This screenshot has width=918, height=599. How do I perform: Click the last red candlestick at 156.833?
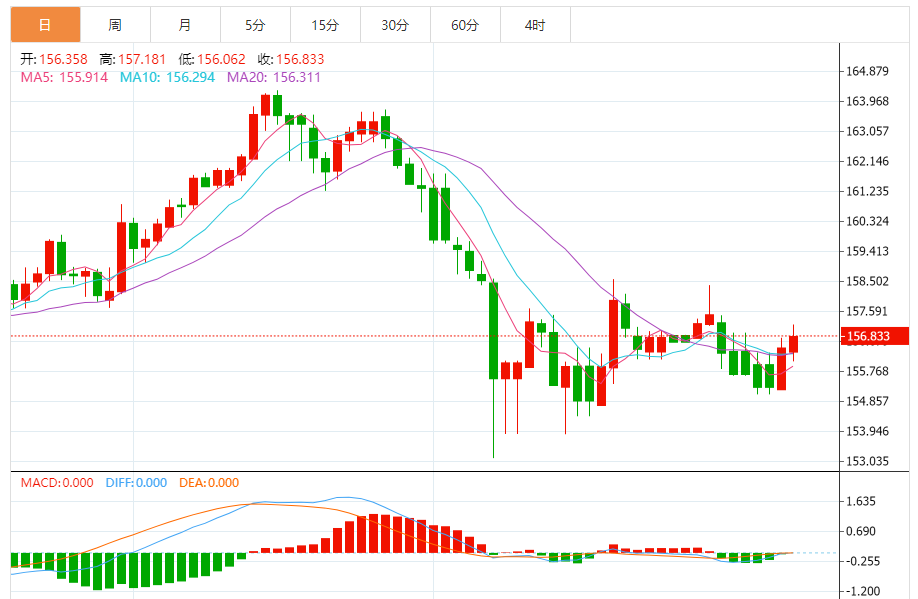coord(794,344)
